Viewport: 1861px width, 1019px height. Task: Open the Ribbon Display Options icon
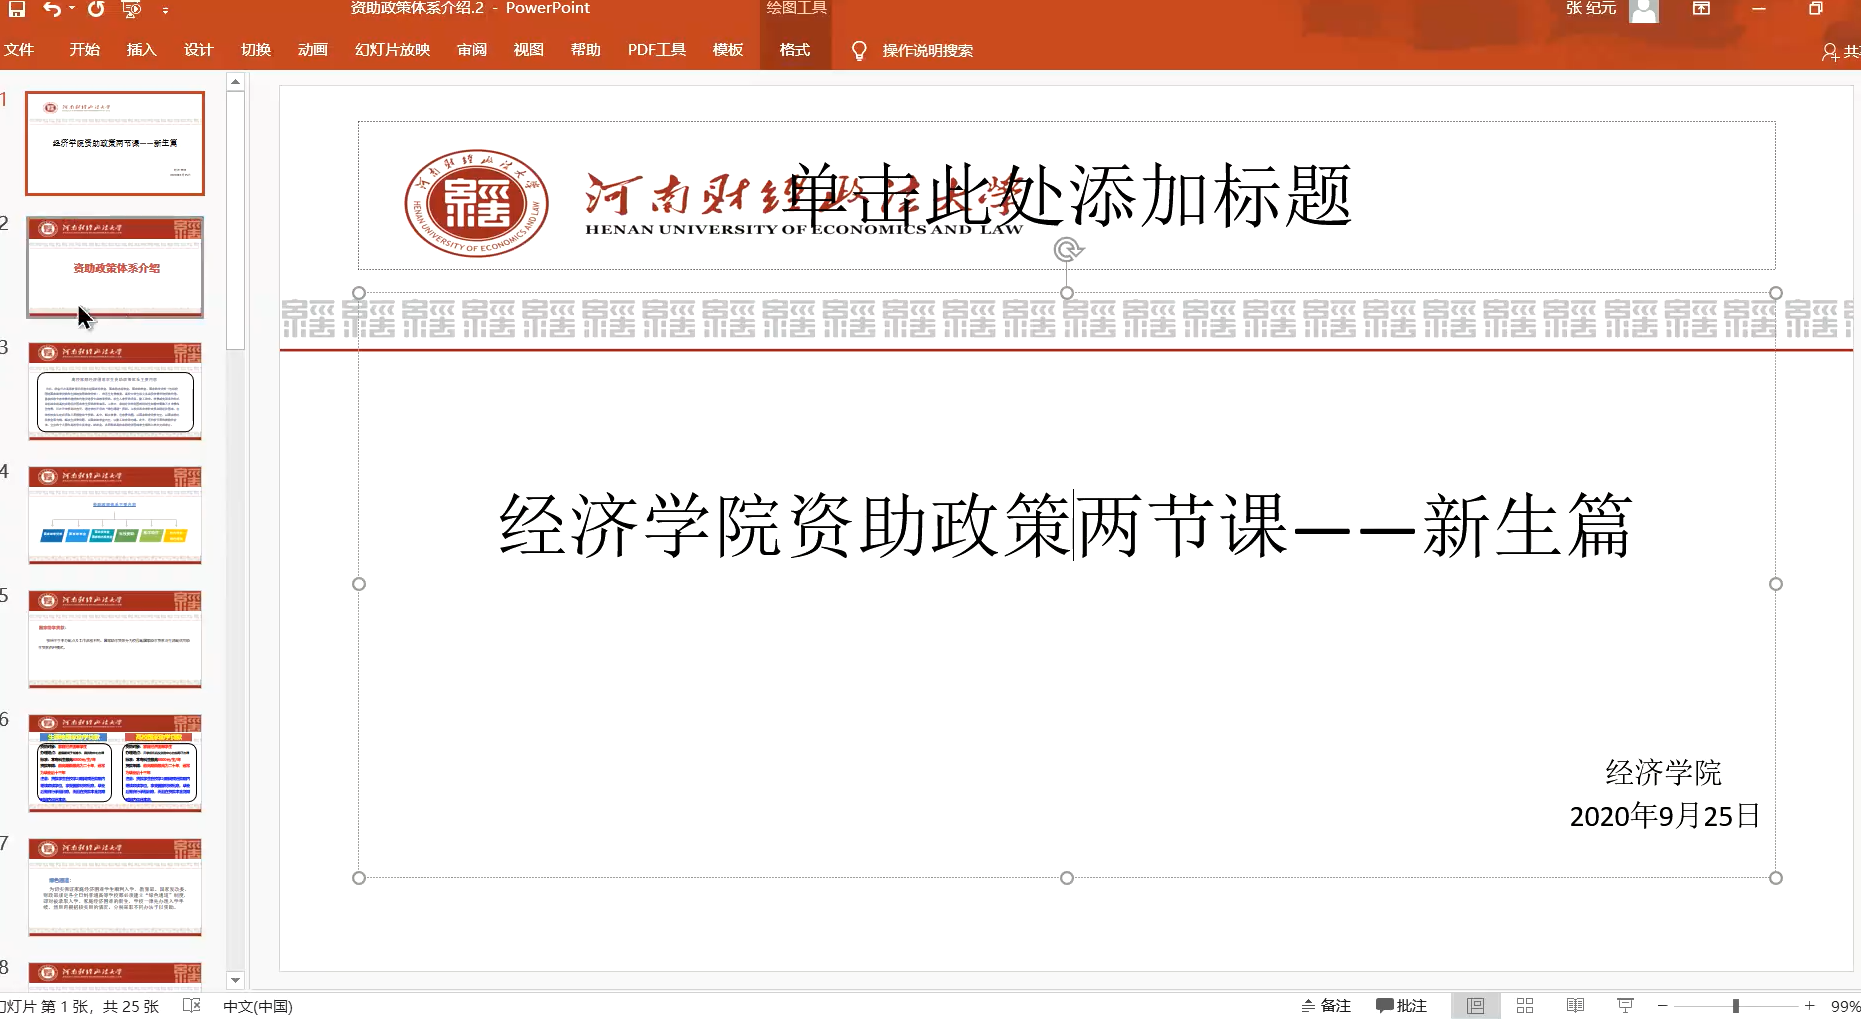(x=1701, y=9)
